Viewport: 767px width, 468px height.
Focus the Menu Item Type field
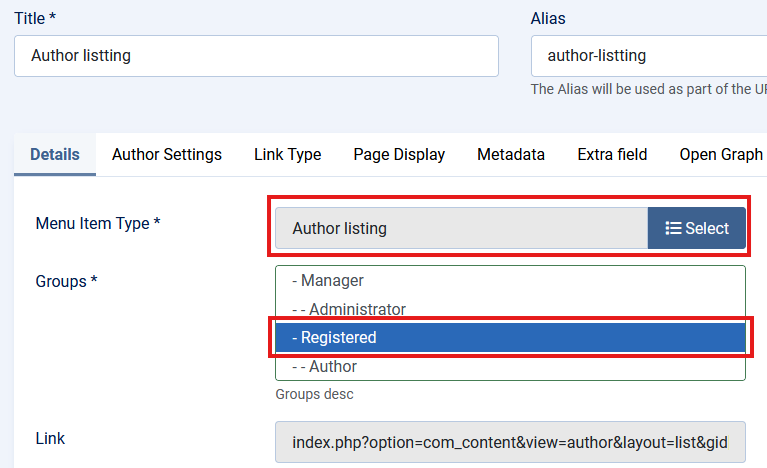click(x=462, y=228)
